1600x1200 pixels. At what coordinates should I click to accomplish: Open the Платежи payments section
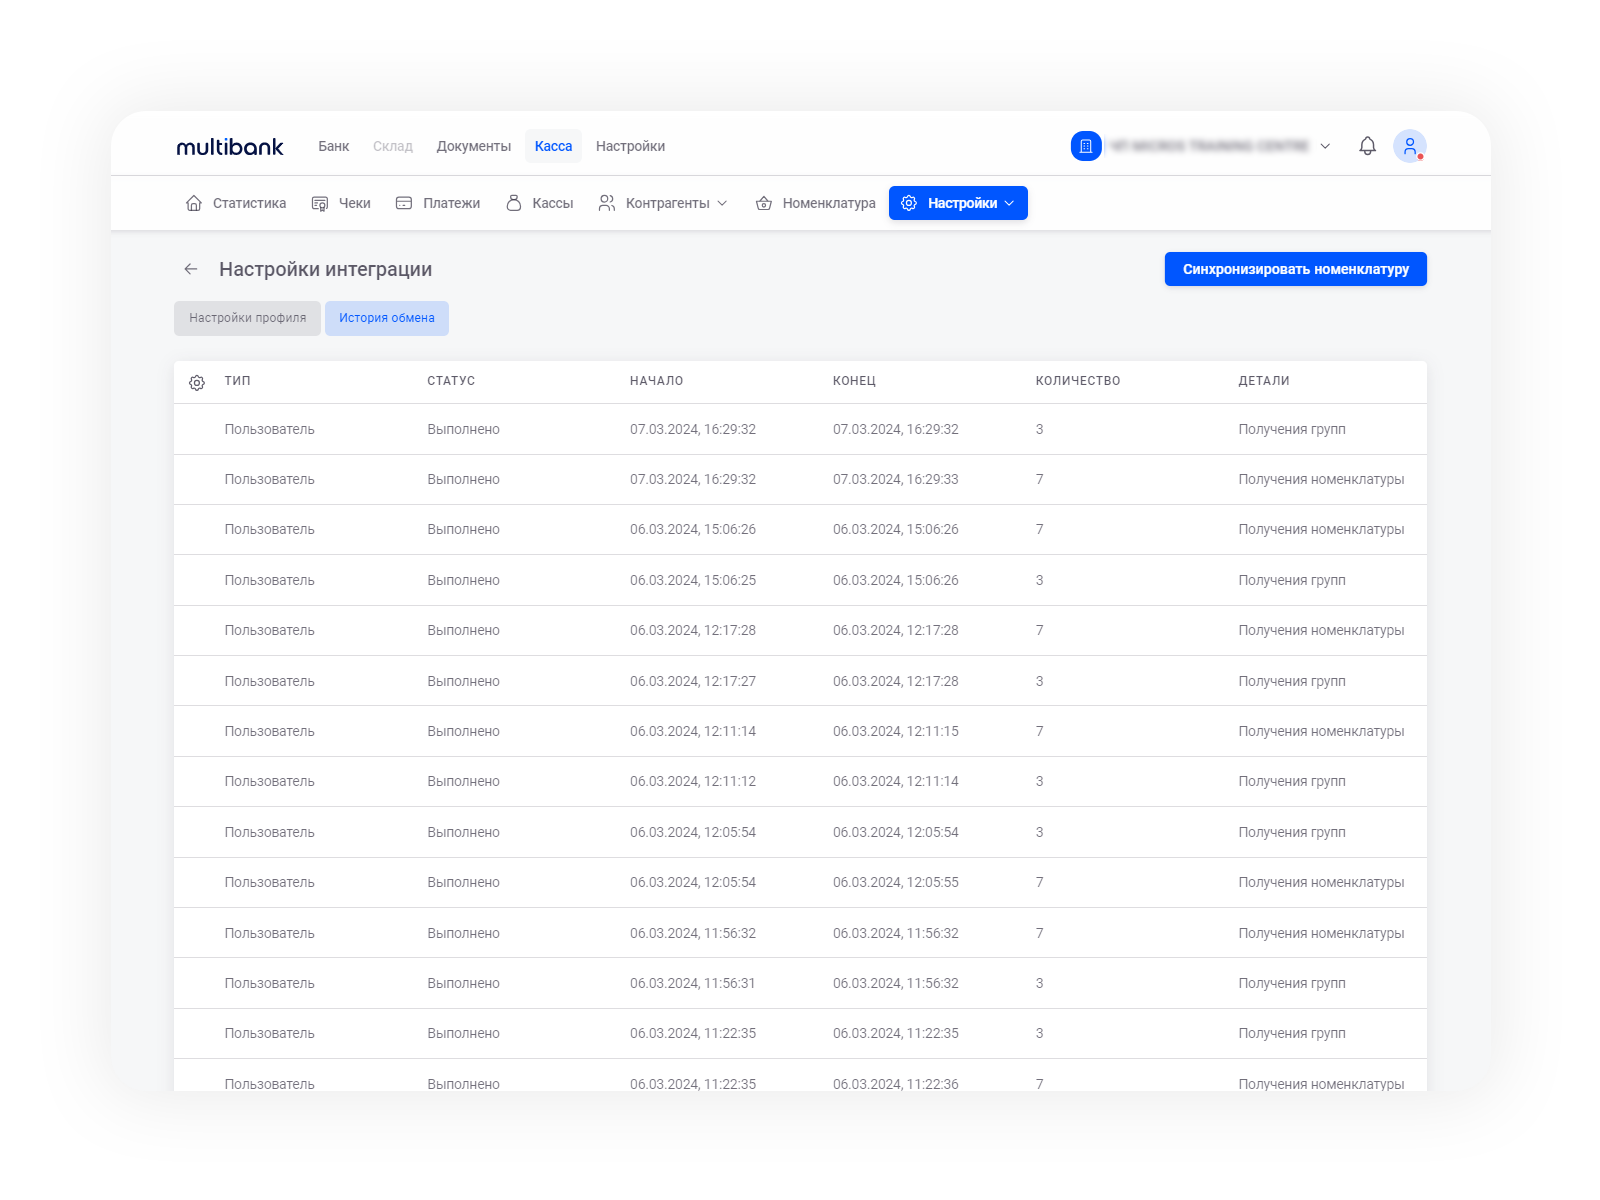[x=438, y=203]
